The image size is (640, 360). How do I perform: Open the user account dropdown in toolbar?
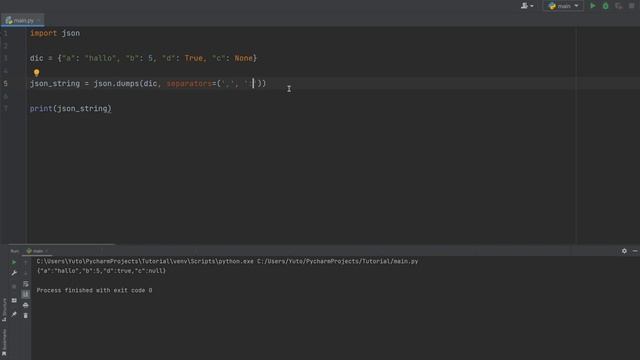coord(527,6)
